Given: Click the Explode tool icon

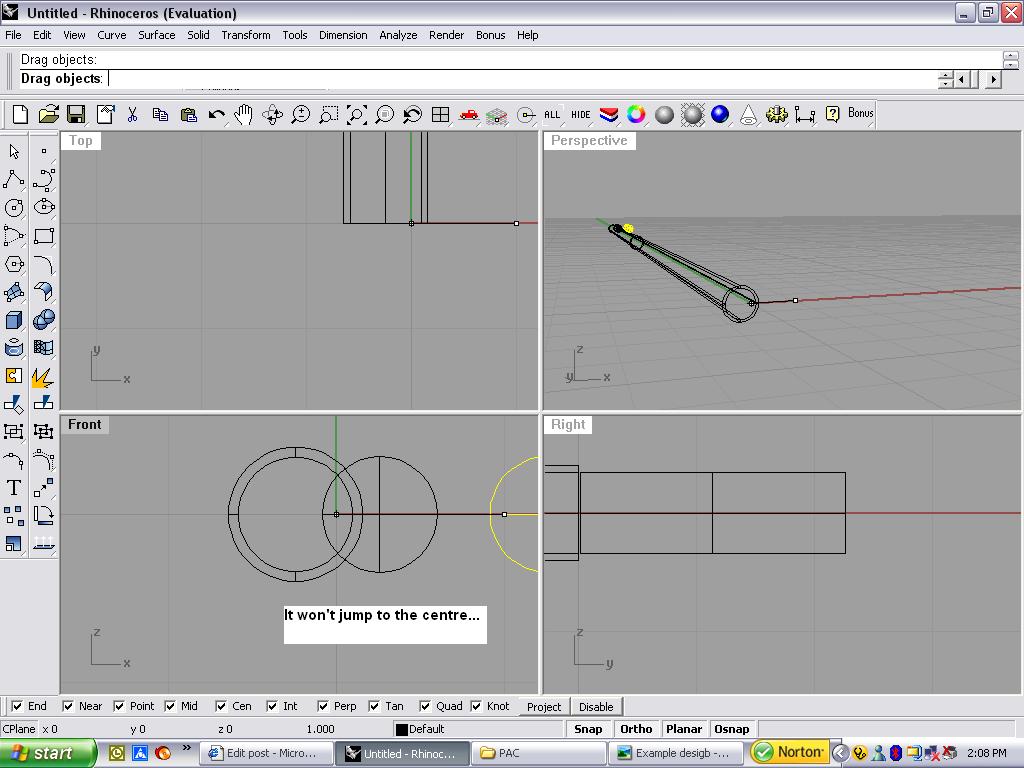Looking at the screenshot, I should (43, 377).
